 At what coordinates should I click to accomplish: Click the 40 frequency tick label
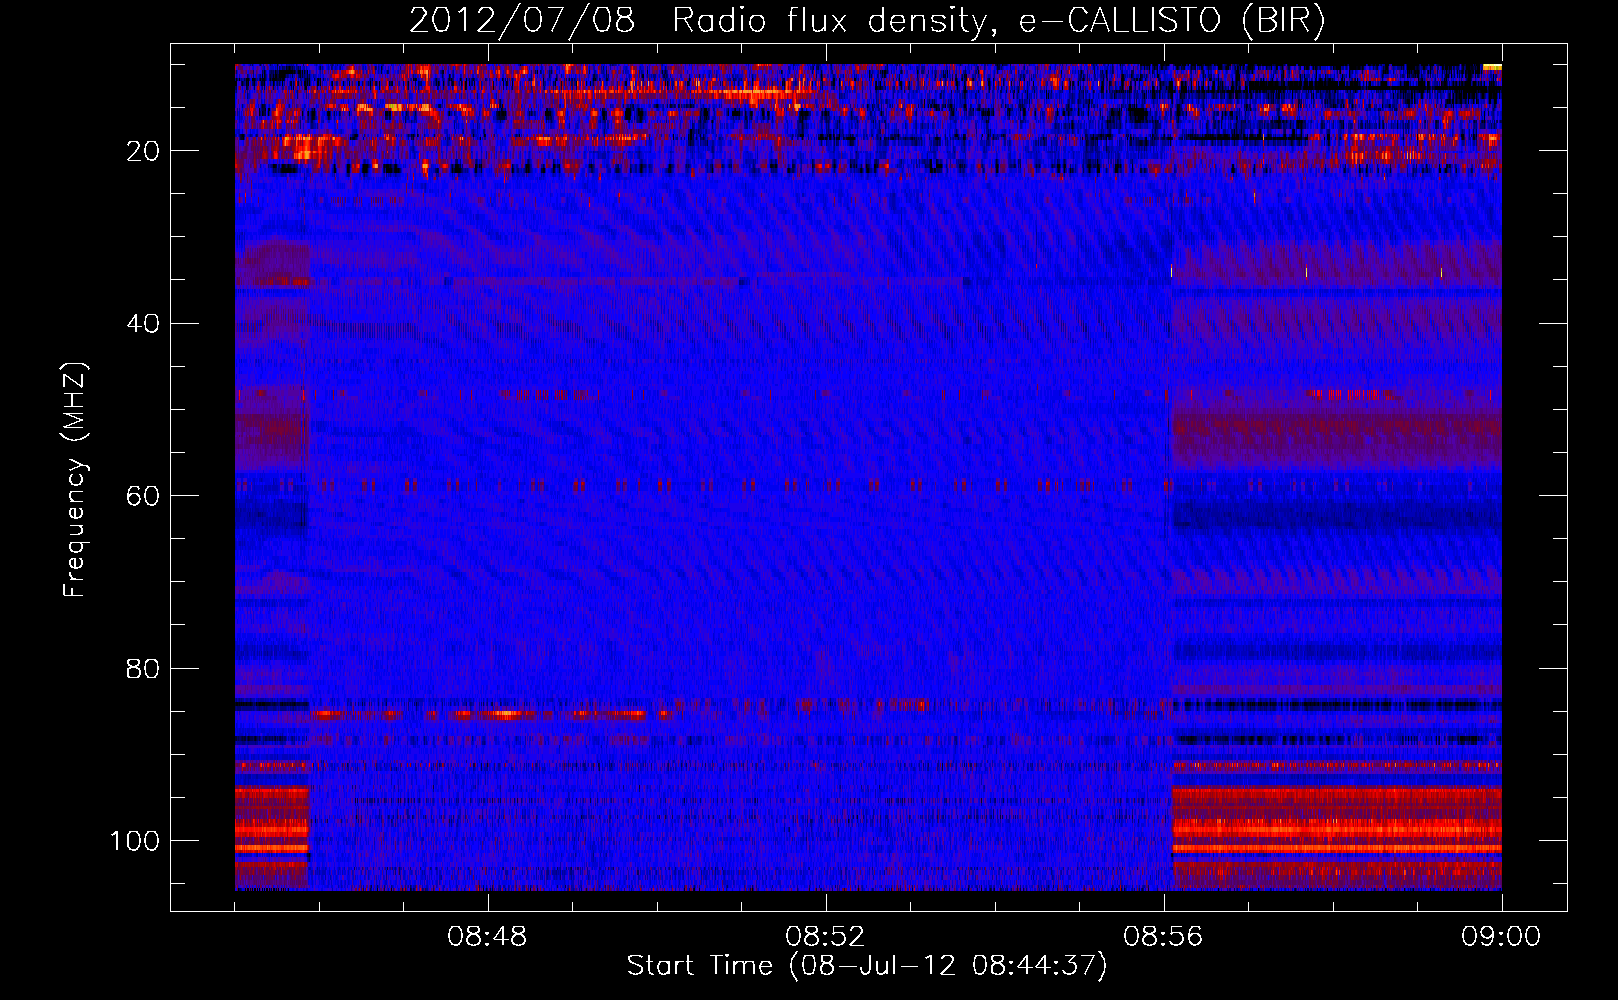(144, 324)
